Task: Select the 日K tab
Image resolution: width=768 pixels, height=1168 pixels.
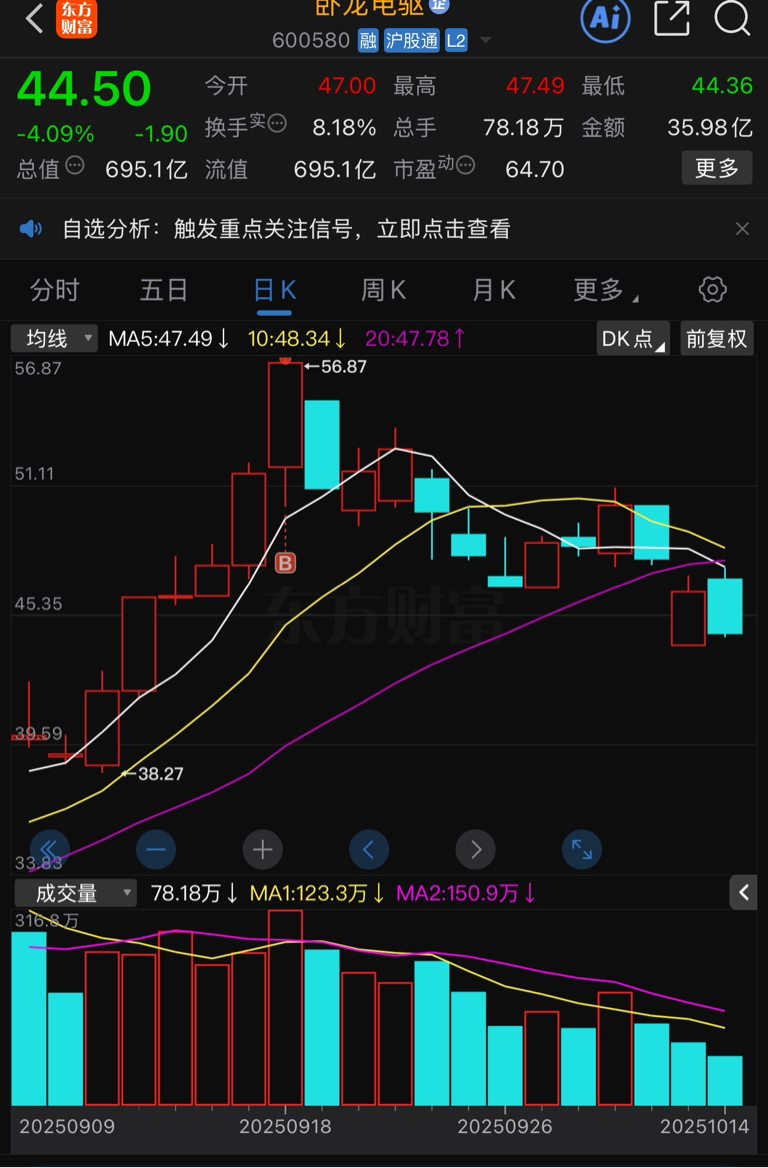Action: pyautogui.click(x=275, y=290)
